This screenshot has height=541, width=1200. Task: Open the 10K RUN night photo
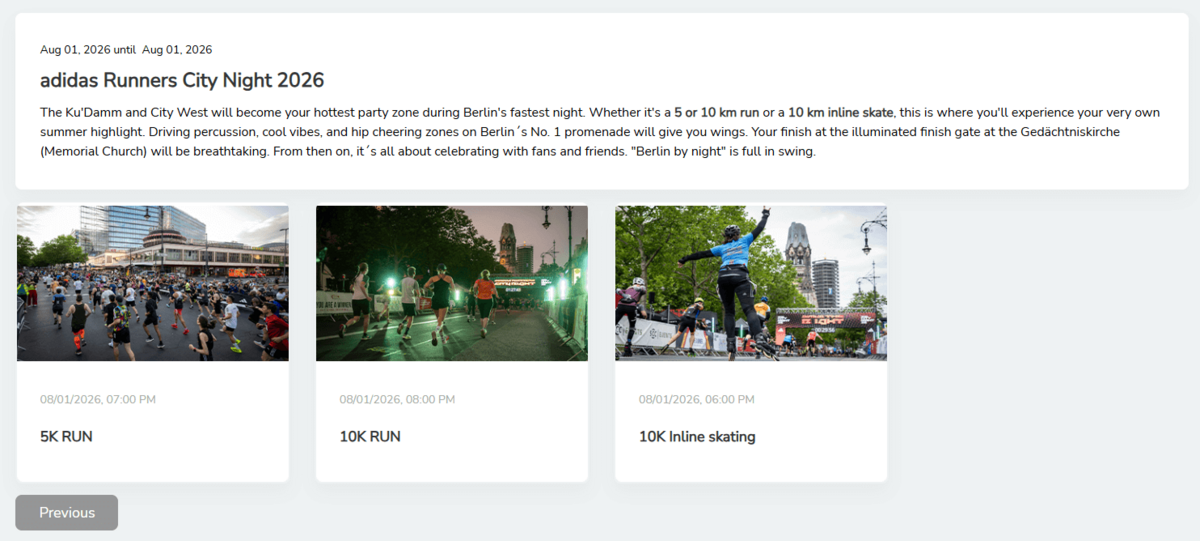pos(452,283)
